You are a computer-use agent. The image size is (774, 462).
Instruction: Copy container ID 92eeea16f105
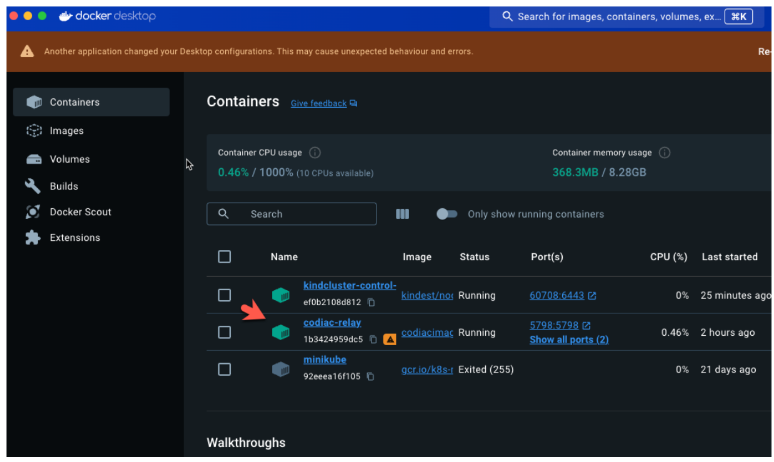click(370, 376)
